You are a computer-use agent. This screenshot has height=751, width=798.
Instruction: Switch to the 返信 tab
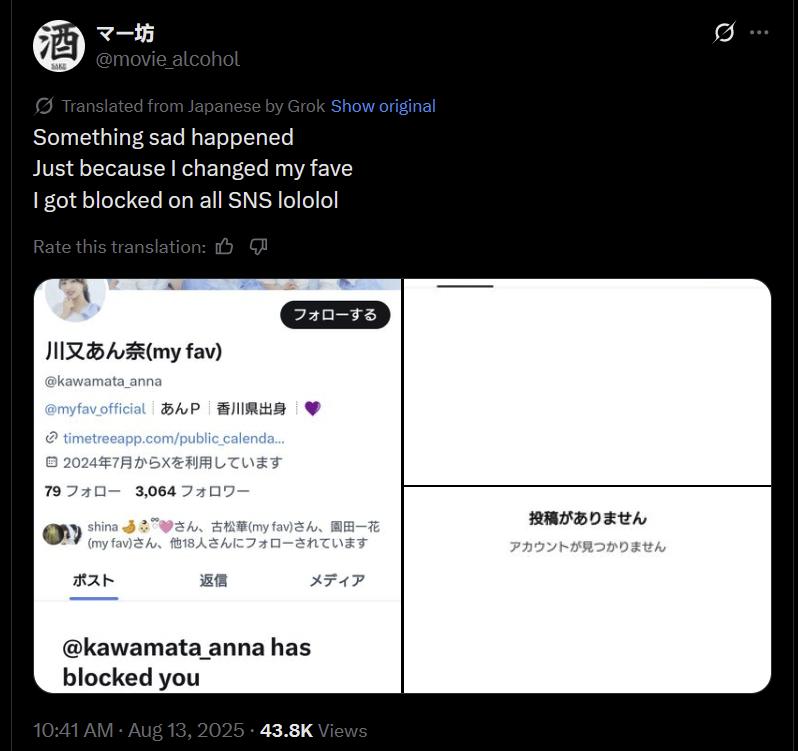click(213, 580)
